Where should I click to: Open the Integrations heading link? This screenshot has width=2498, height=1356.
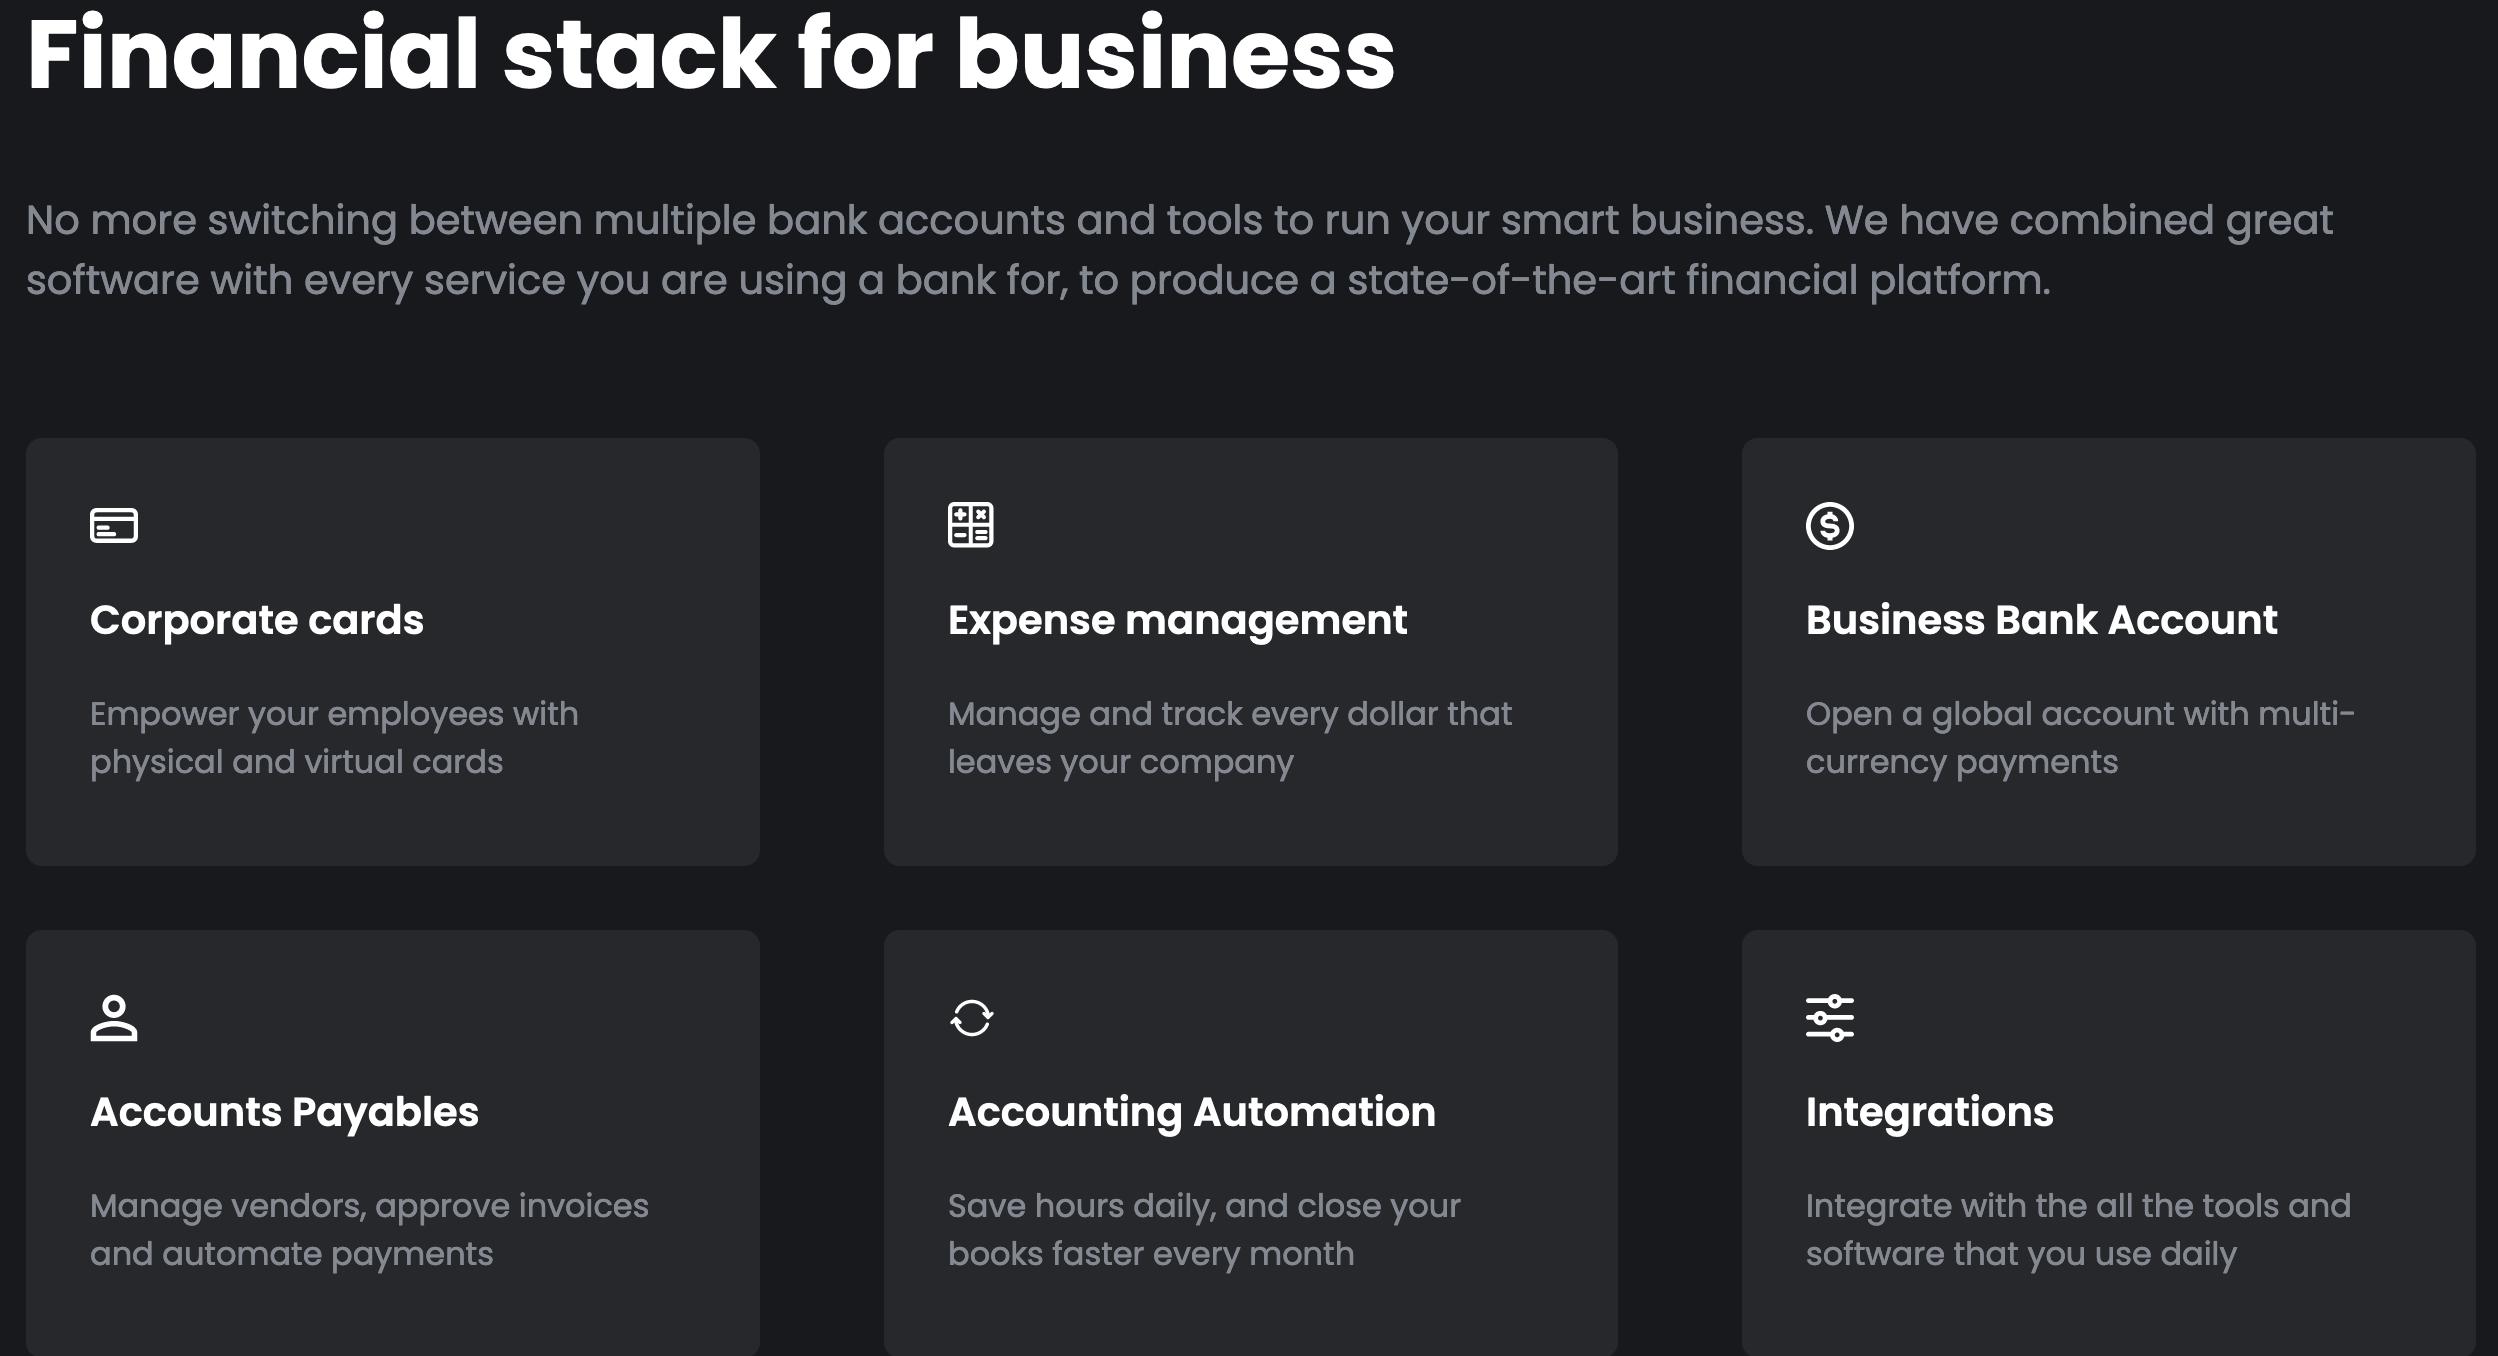click(x=1929, y=1112)
